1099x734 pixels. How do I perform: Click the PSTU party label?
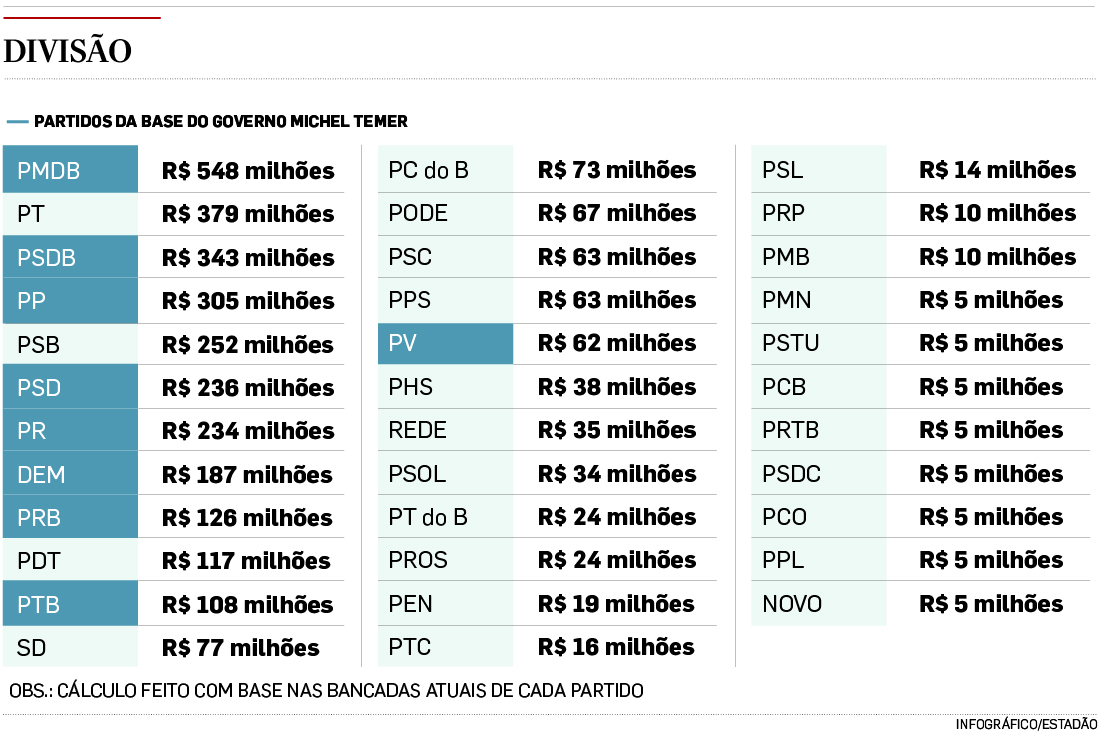[x=790, y=344]
